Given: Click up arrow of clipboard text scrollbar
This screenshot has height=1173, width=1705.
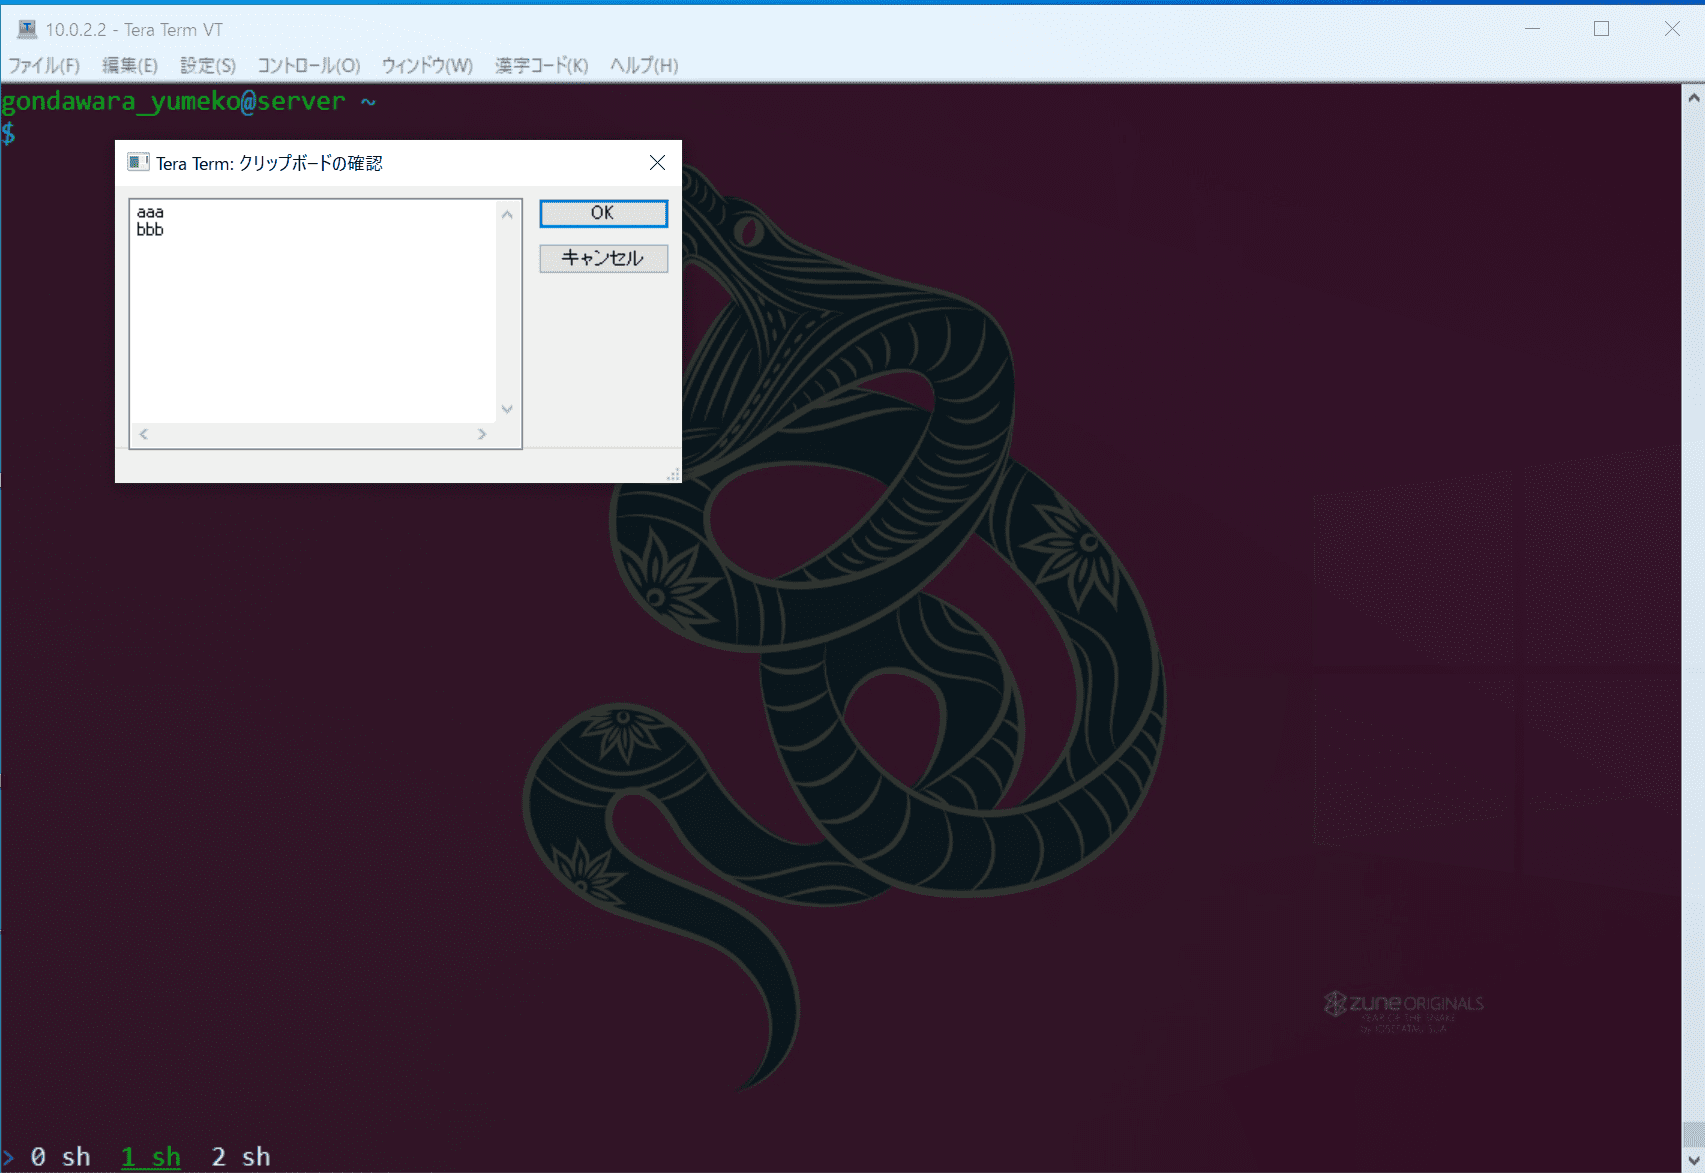Looking at the screenshot, I should pyautogui.click(x=507, y=215).
